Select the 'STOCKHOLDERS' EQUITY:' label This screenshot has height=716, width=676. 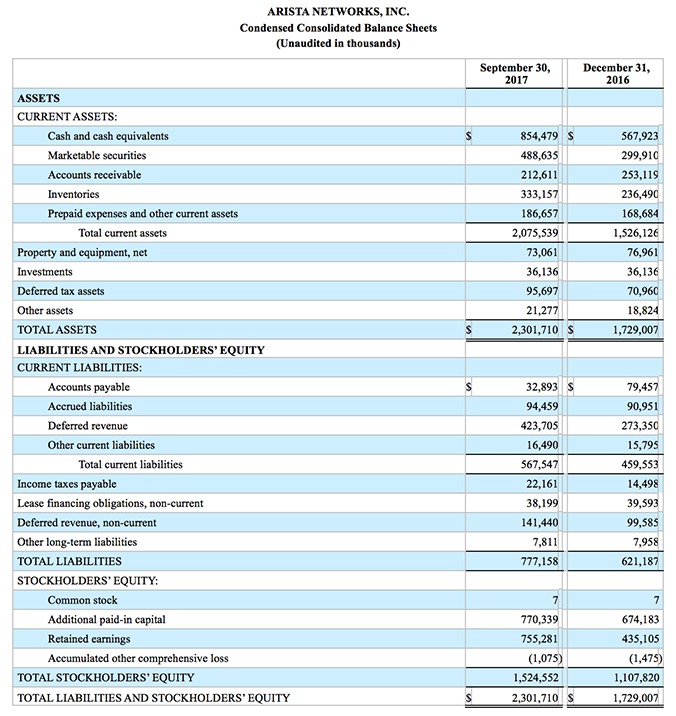click(x=88, y=581)
